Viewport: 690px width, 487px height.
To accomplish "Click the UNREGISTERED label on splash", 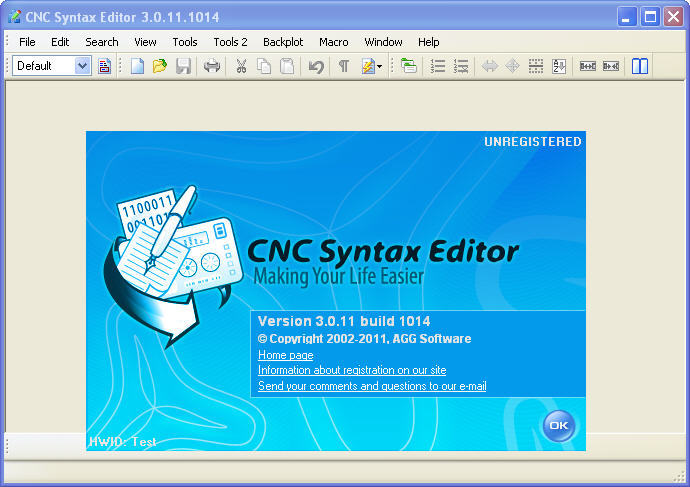I will [x=532, y=142].
